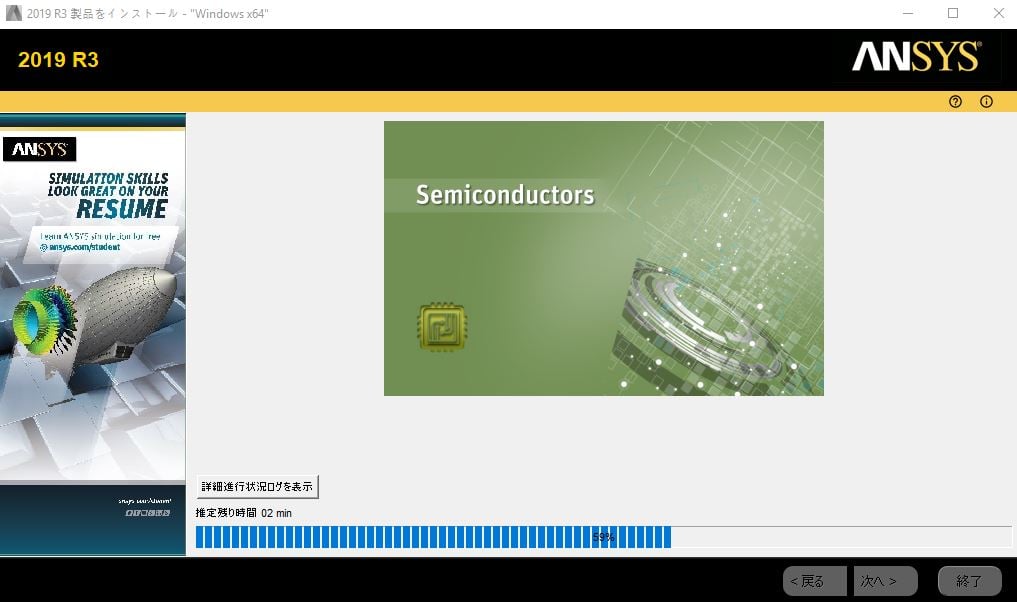Click the estimated time remaining text
Image resolution: width=1017 pixels, height=602 pixels.
pyautogui.click(x=243, y=512)
